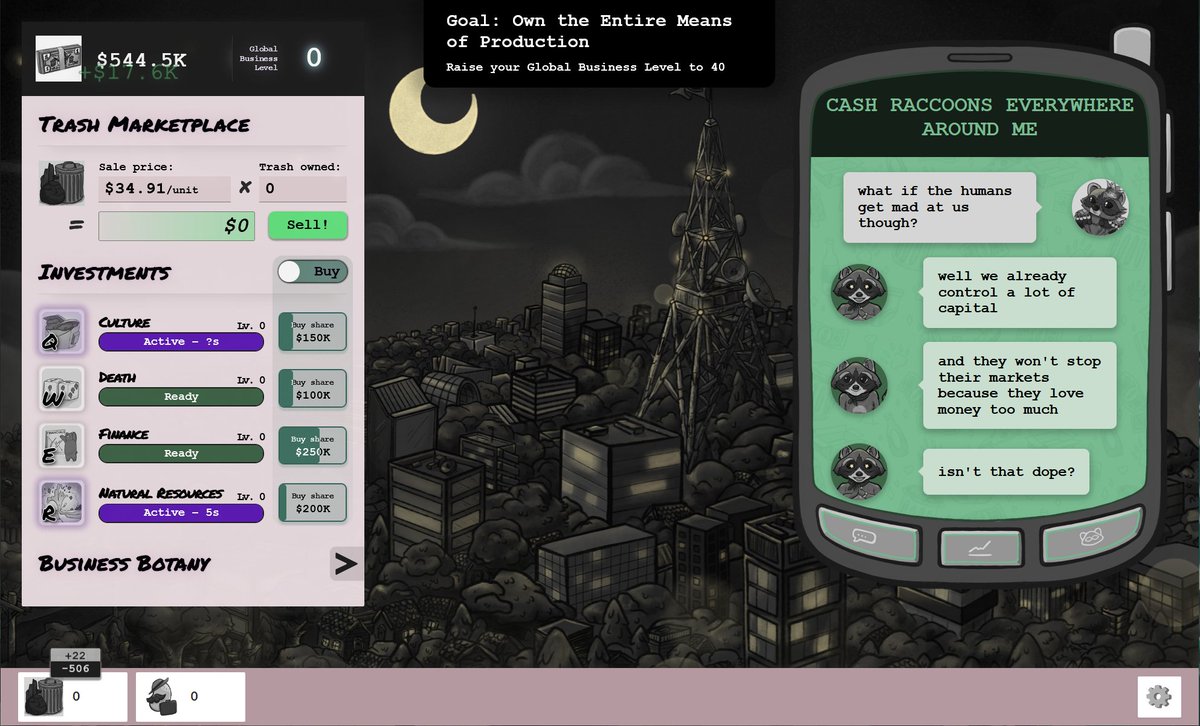Click the $544.5K cash balance

141,60
